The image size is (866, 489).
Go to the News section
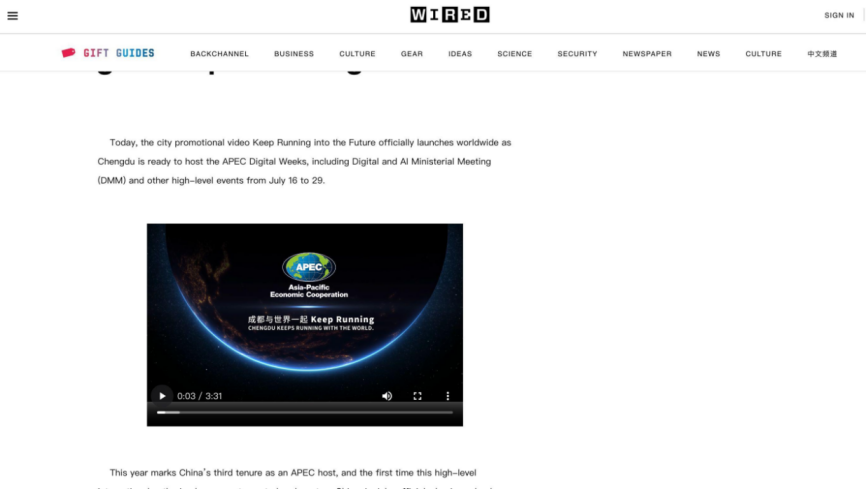coord(708,54)
